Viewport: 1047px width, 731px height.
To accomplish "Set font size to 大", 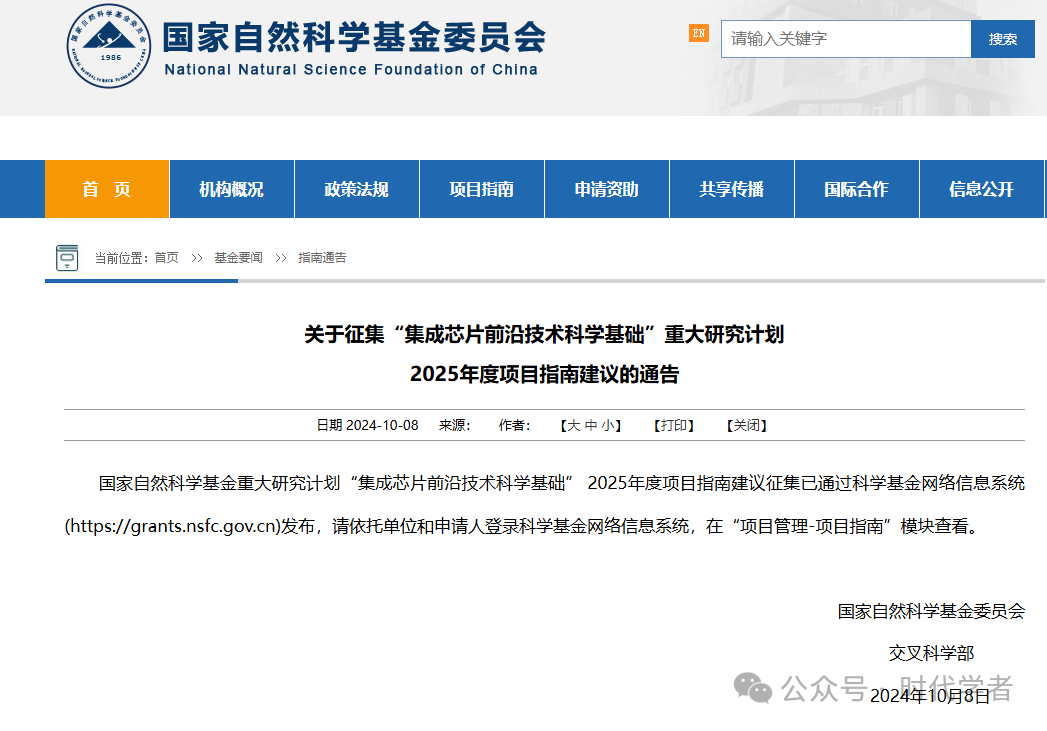I will (574, 425).
